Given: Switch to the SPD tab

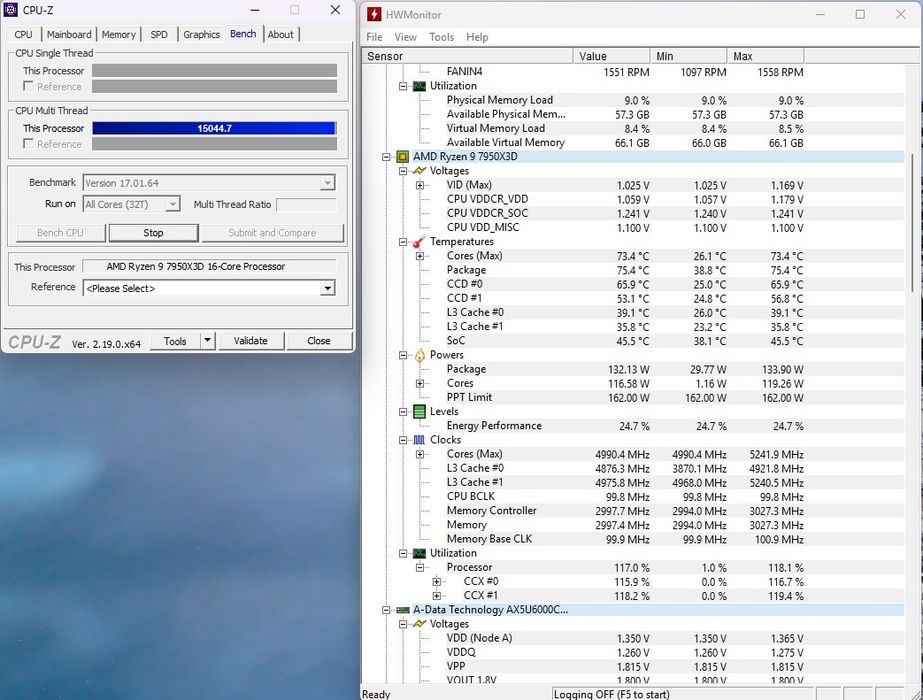Looking at the screenshot, I should [159, 35].
